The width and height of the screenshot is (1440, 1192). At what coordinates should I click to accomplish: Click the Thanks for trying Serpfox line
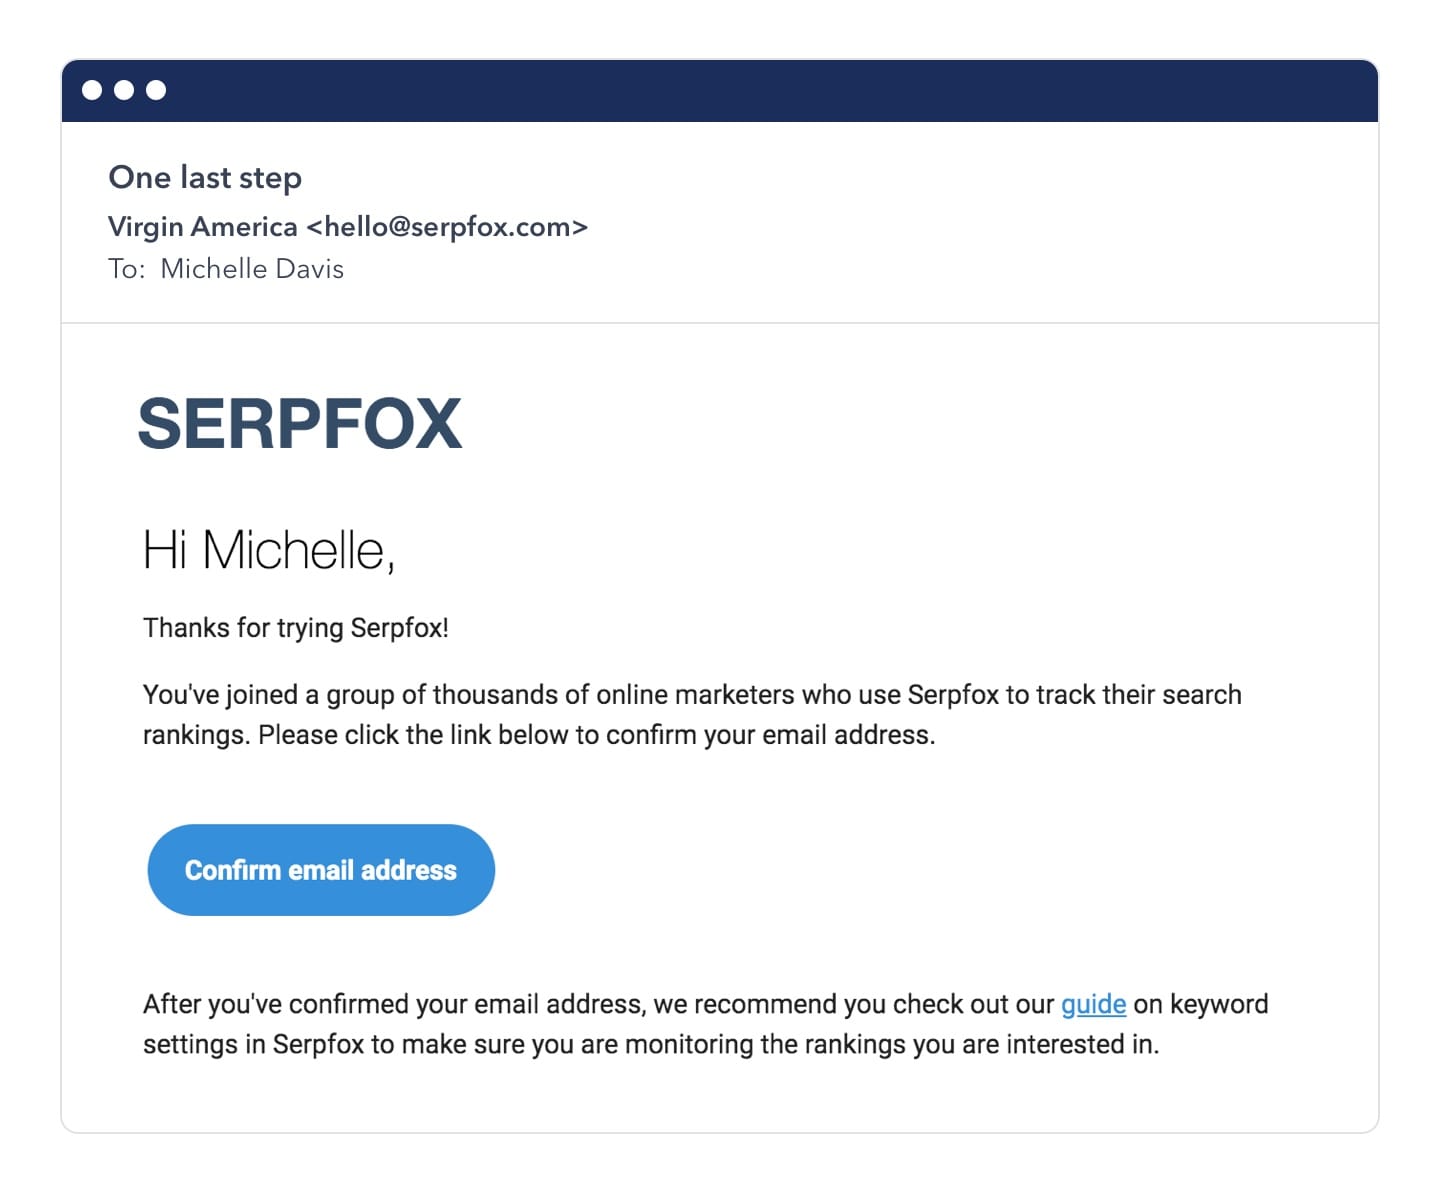295,628
